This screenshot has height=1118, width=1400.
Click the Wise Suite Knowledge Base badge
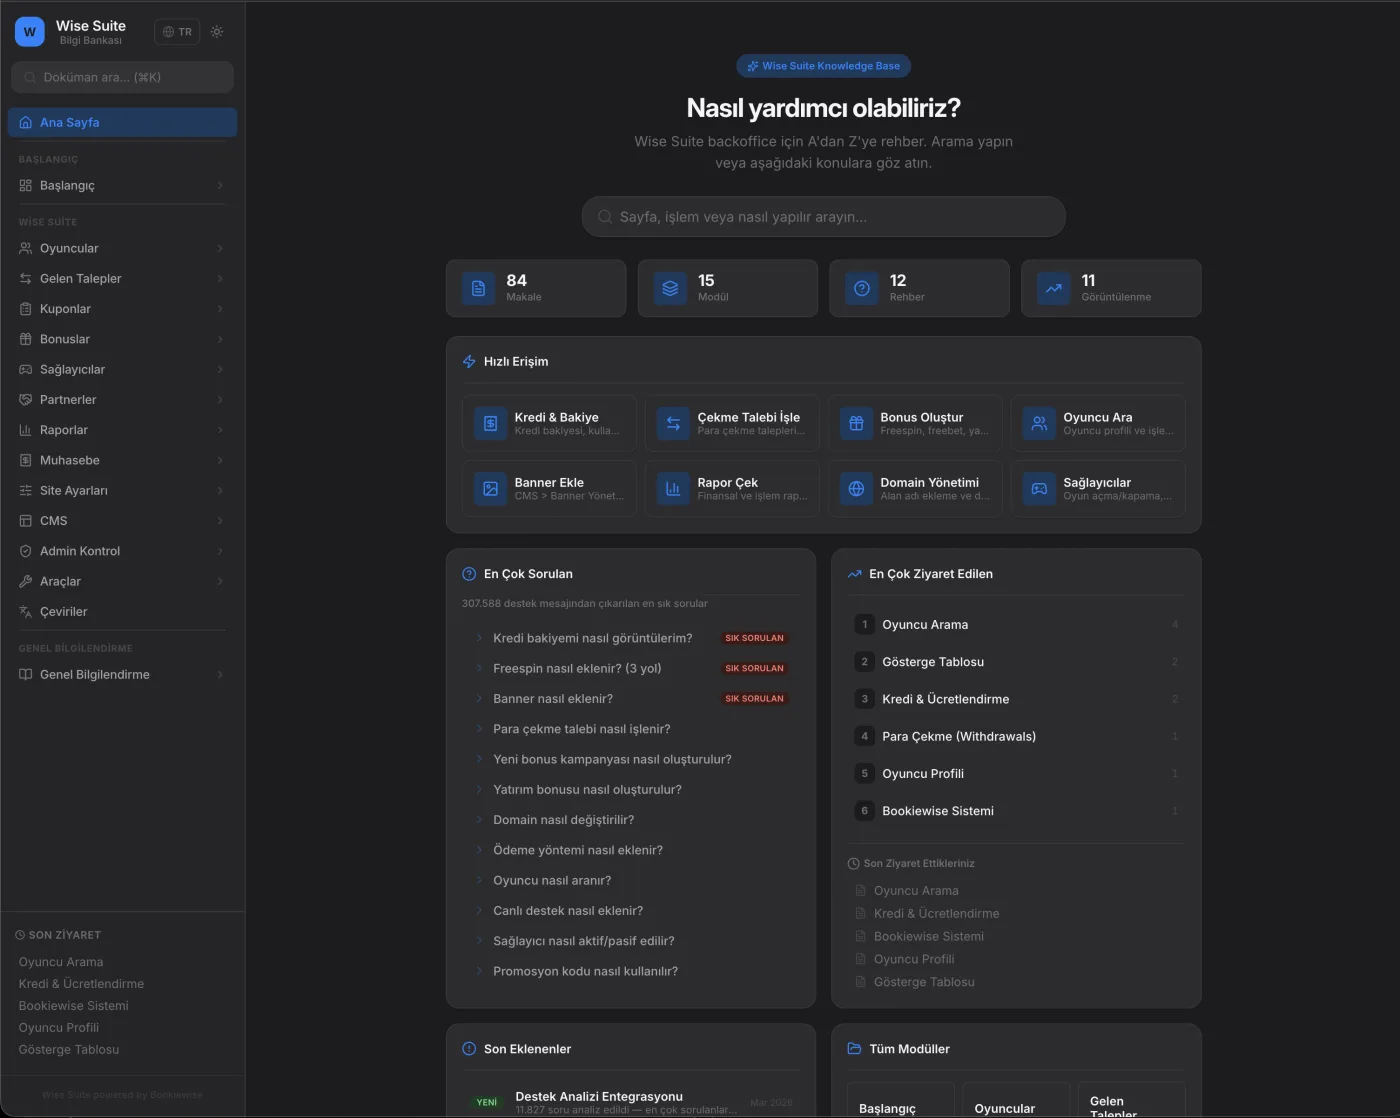tap(823, 65)
